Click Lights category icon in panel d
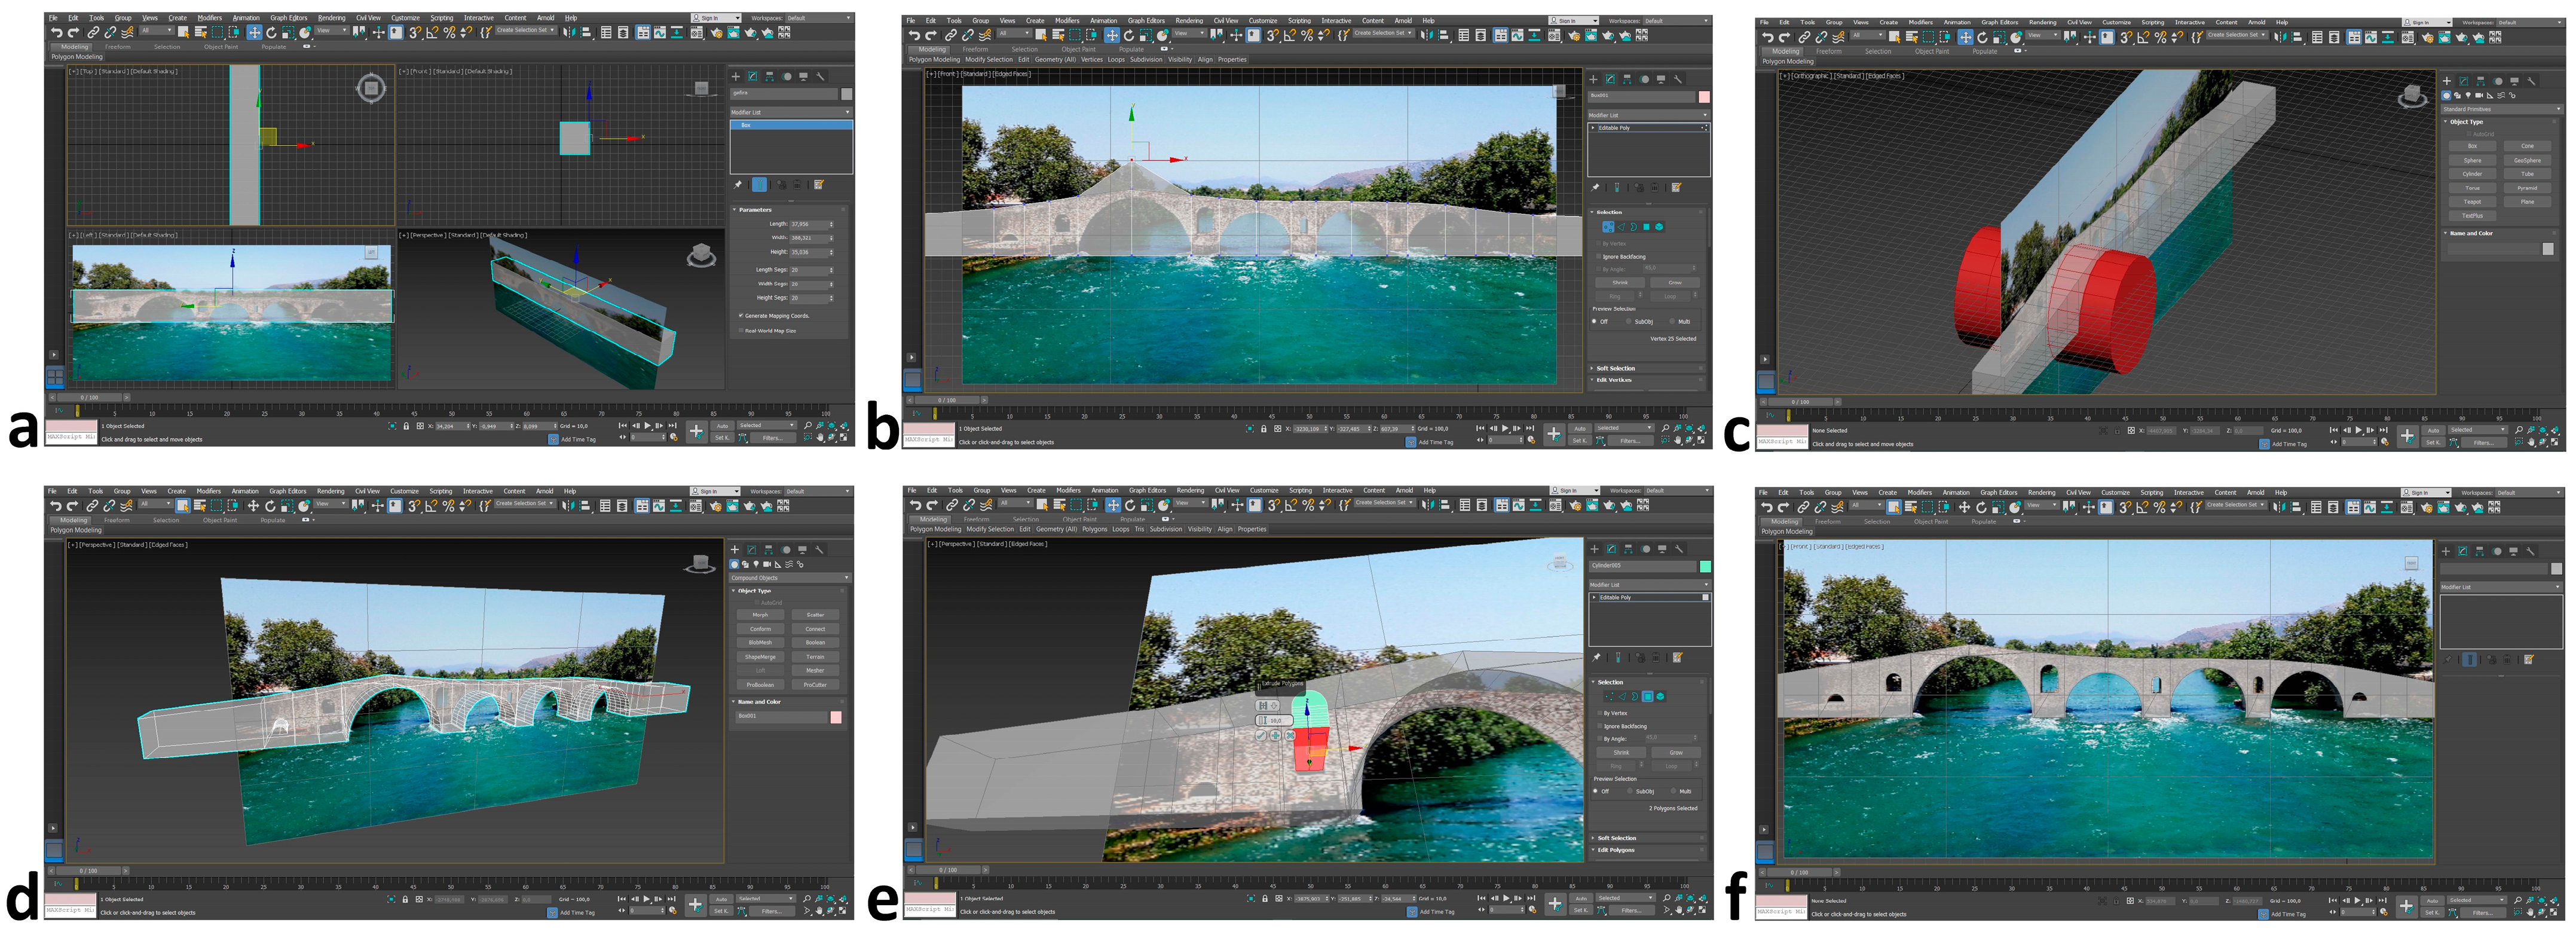Image resolution: width=2576 pixels, height=938 pixels. [x=755, y=564]
